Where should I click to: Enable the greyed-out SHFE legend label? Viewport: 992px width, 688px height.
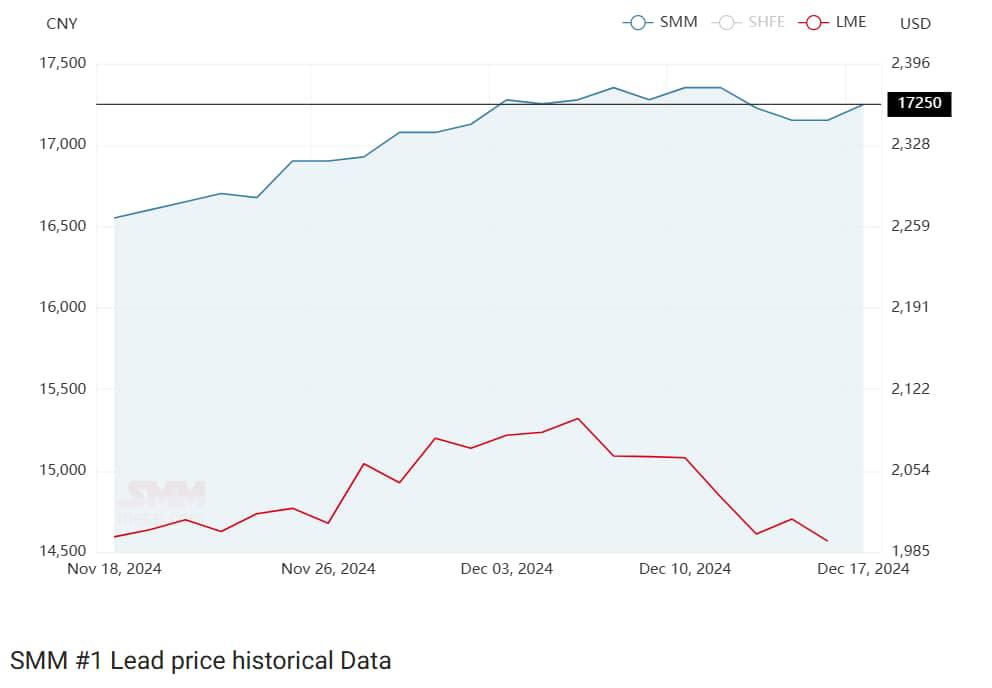tap(767, 22)
